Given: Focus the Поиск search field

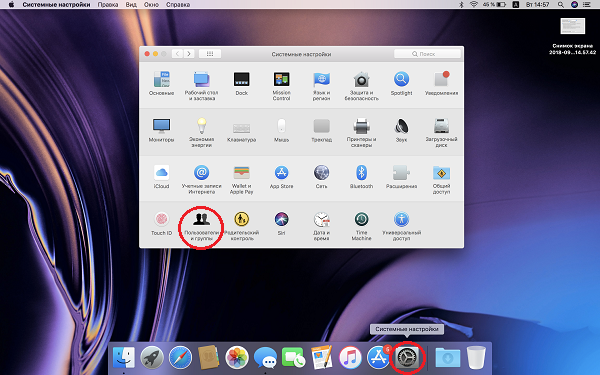Looking at the screenshot, I should pyautogui.click(x=427, y=54).
